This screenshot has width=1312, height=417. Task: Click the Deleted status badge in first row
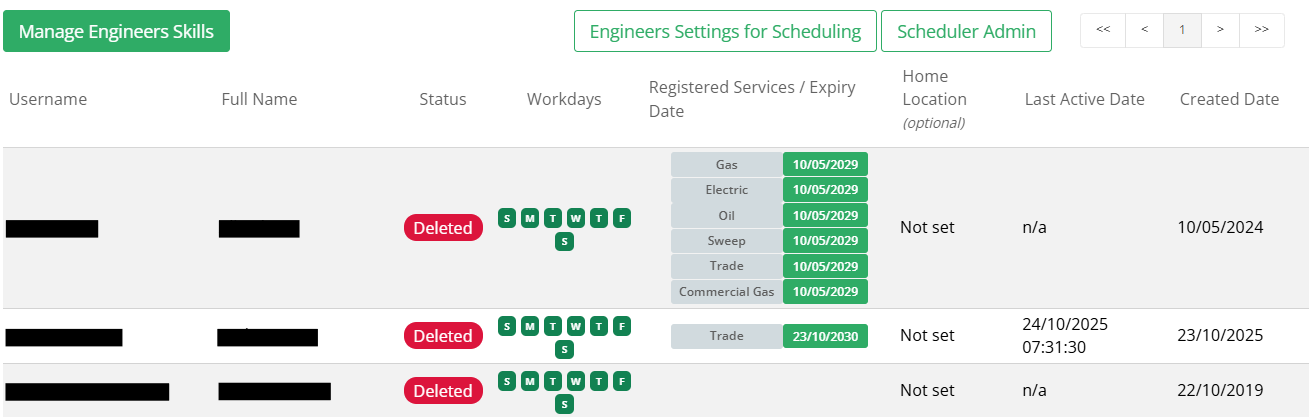click(x=443, y=228)
